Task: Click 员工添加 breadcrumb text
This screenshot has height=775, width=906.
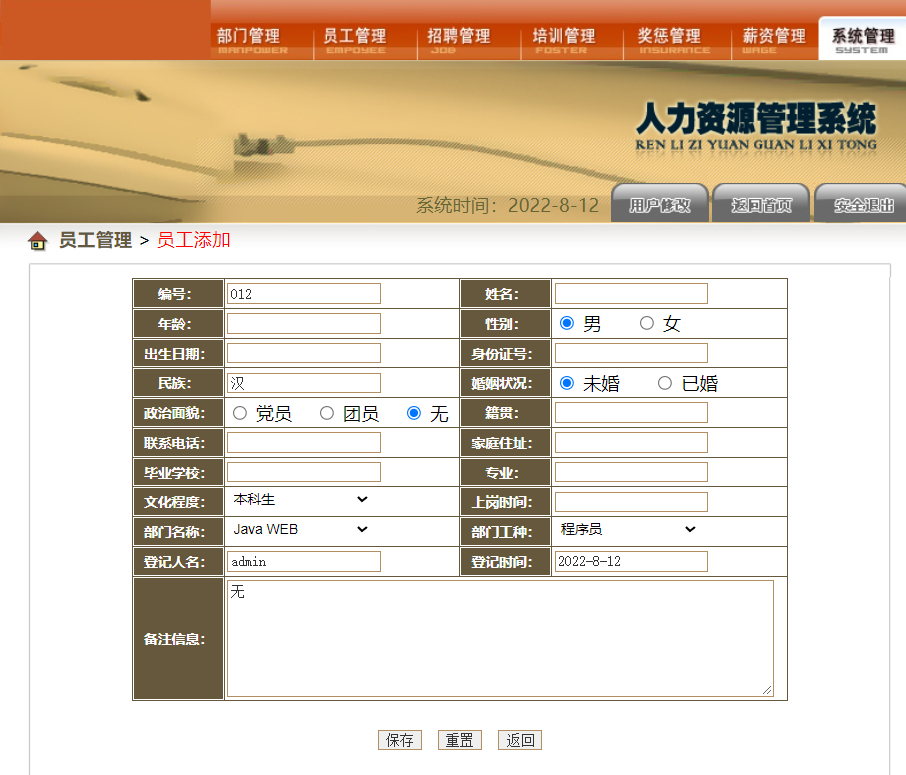Action: [x=194, y=240]
